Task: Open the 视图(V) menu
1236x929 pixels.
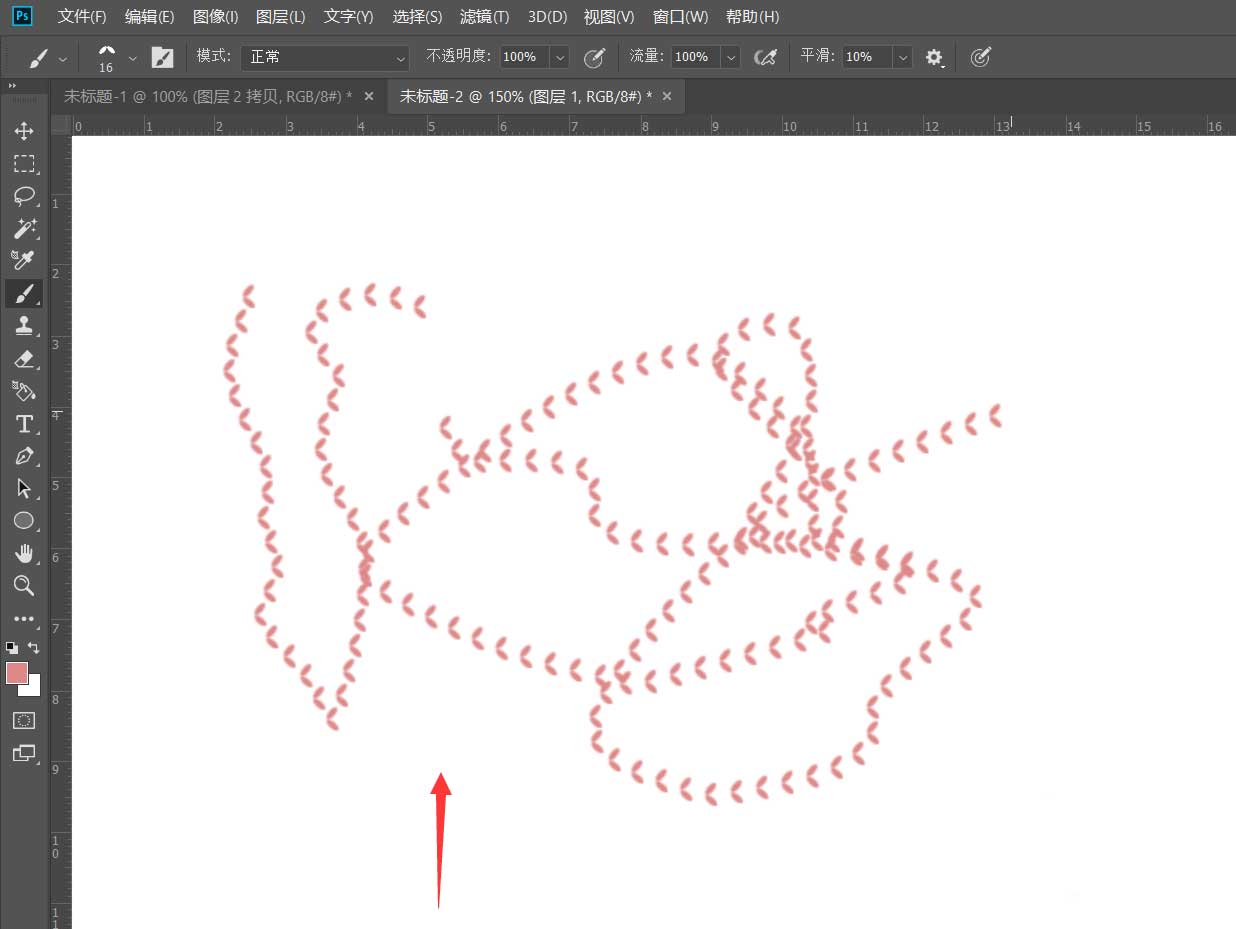Action: click(609, 17)
